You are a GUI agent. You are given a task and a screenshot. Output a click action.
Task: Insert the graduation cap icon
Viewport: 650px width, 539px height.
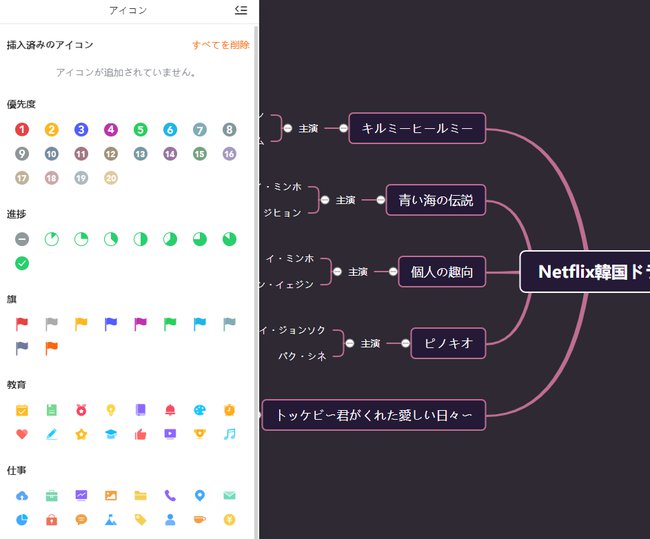tap(111, 434)
